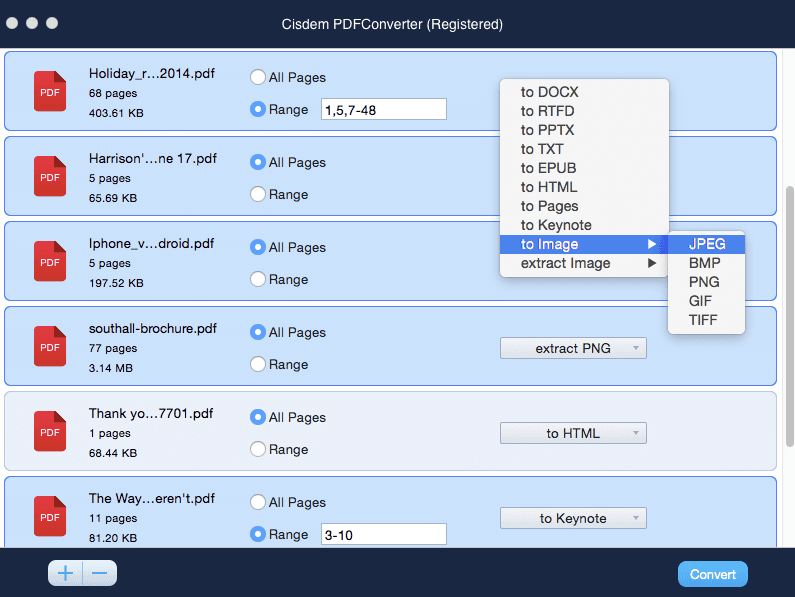Select the Harrison'…ne 17.pdf file name
This screenshot has height=597, width=795.
pyautogui.click(x=153, y=158)
